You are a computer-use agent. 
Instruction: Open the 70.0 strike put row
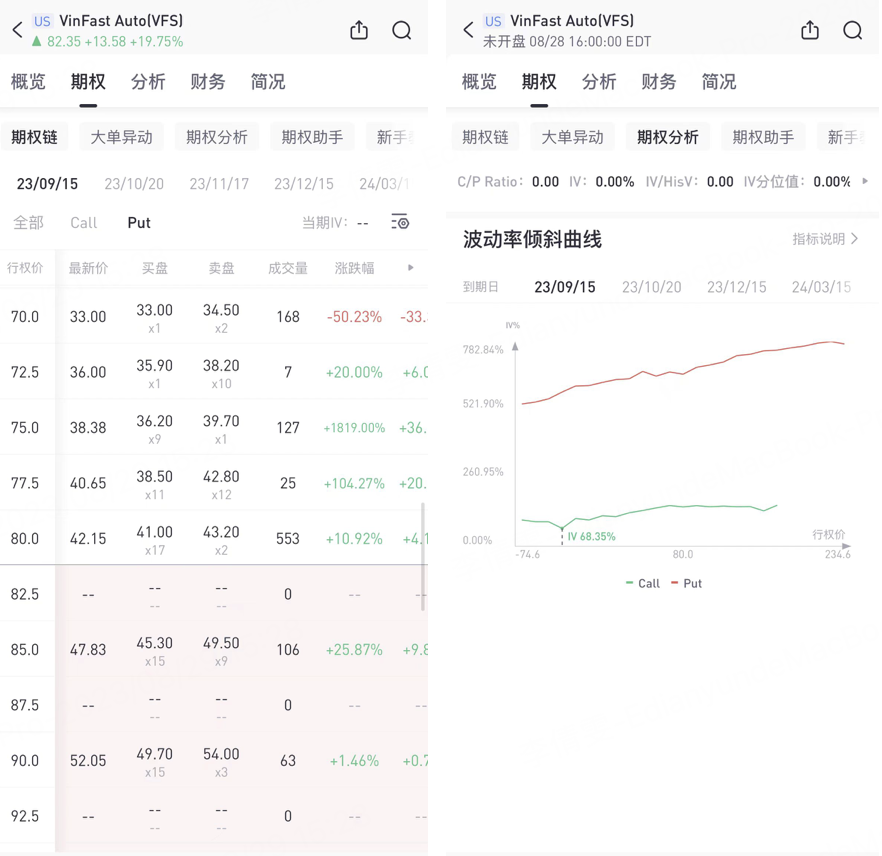pyautogui.click(x=214, y=317)
